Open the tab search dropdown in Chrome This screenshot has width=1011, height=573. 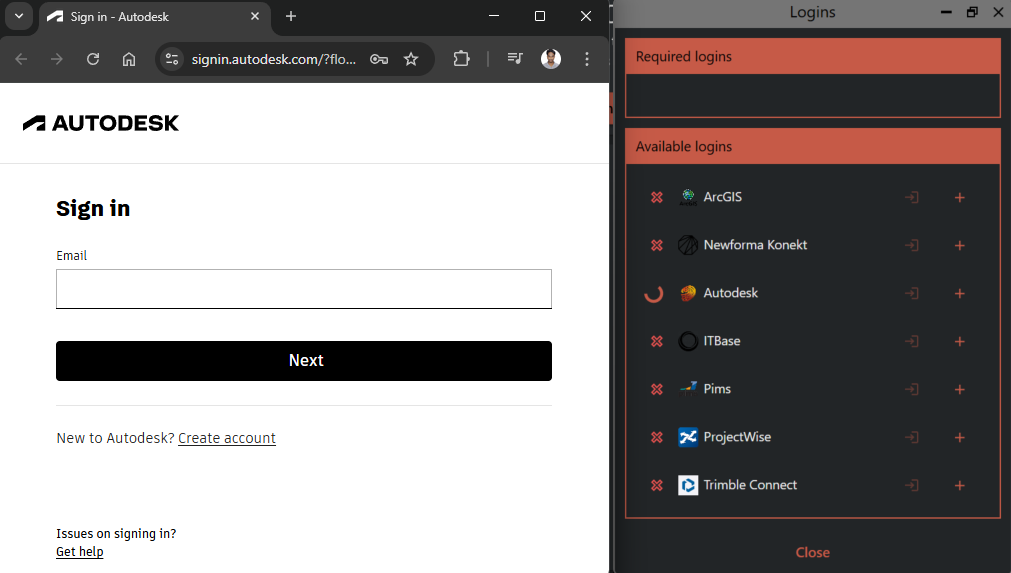19,16
